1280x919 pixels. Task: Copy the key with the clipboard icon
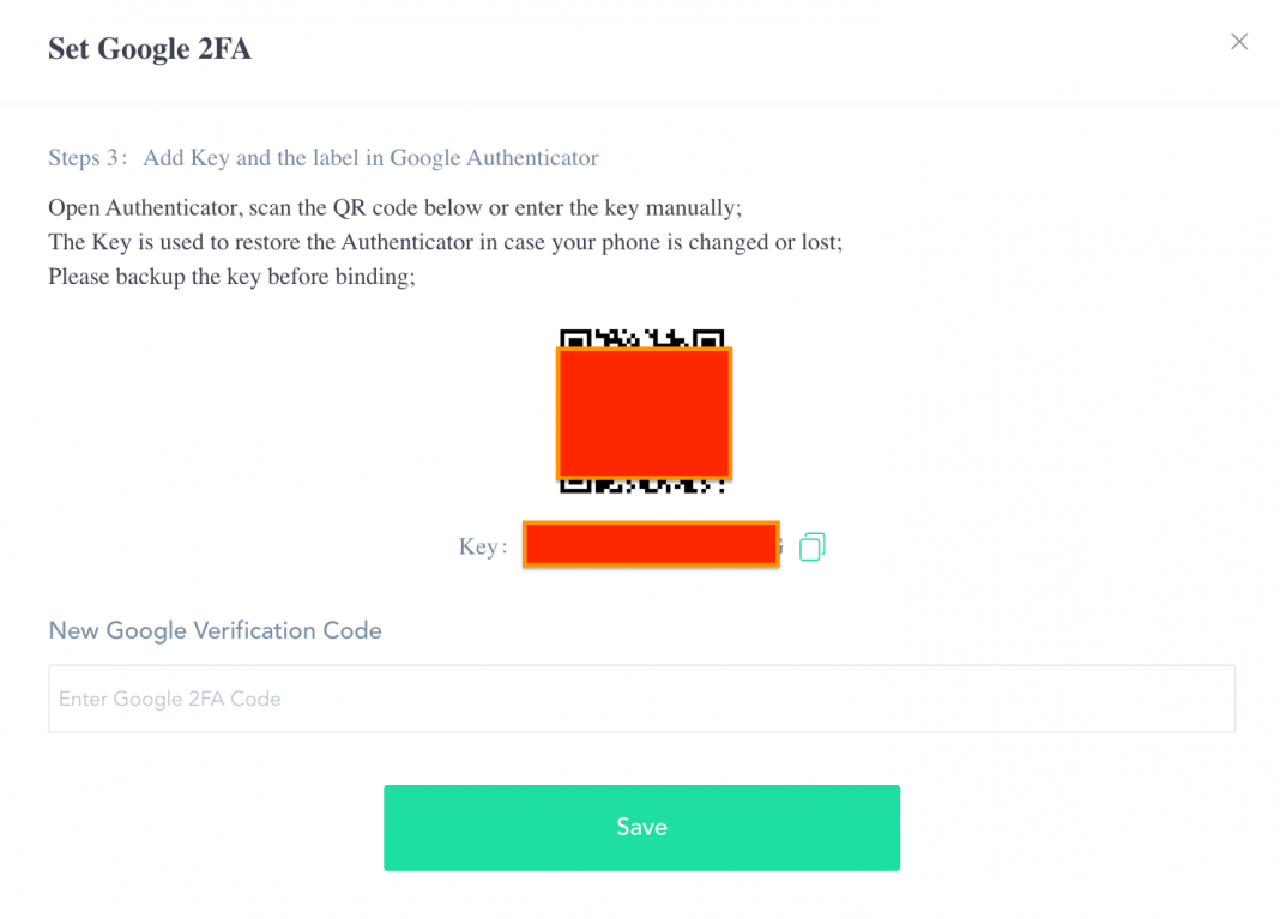coord(812,546)
